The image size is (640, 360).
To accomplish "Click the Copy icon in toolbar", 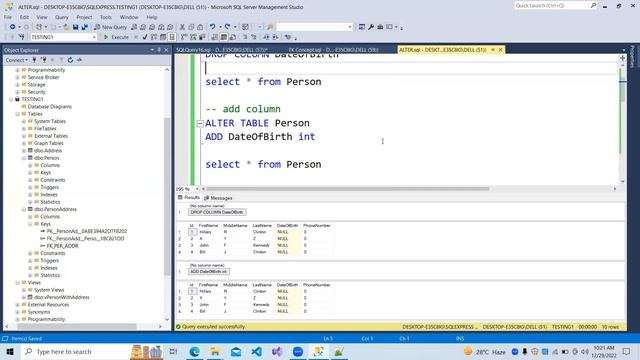I will (191, 27).
